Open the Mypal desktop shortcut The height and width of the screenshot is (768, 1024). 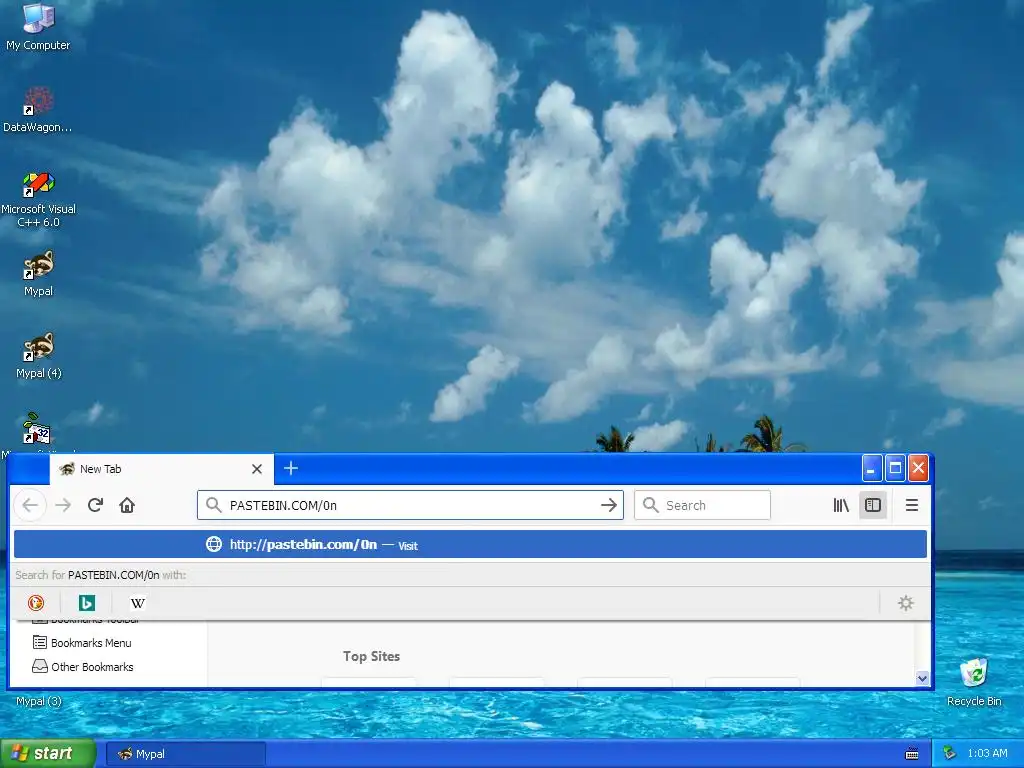[x=38, y=273]
